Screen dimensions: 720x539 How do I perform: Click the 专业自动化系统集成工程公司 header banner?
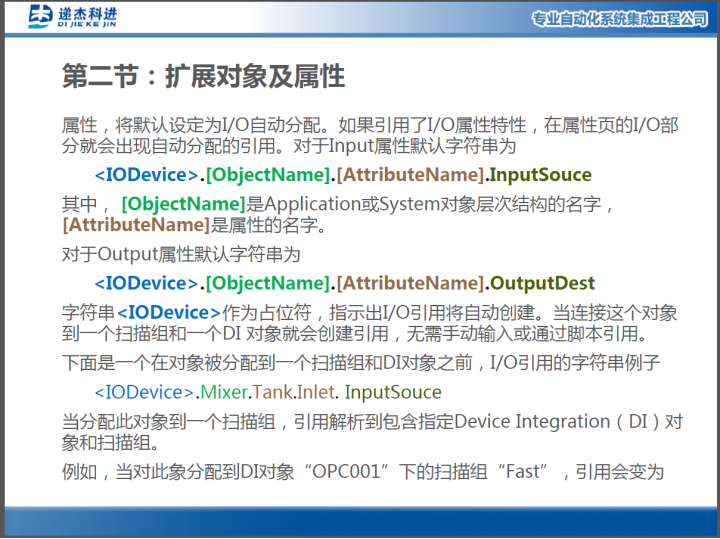pos(618,20)
